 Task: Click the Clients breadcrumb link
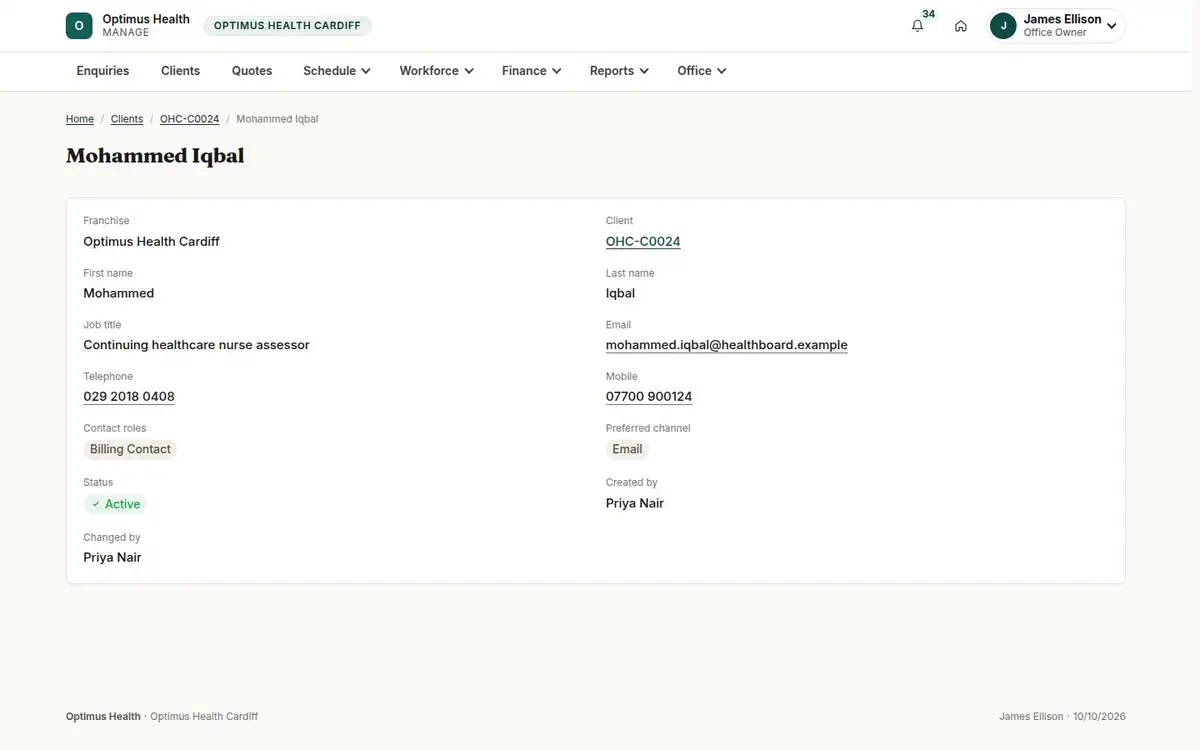click(127, 119)
